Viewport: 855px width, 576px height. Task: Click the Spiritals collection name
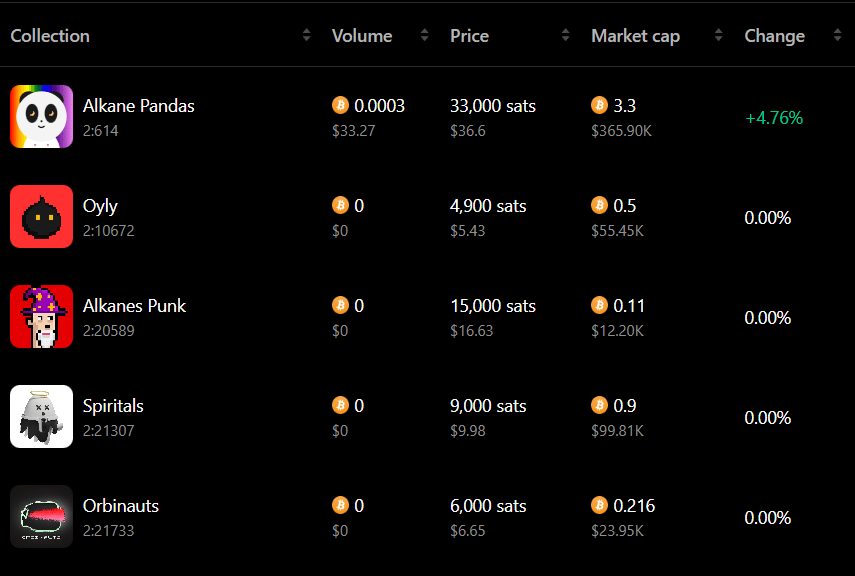pos(113,406)
